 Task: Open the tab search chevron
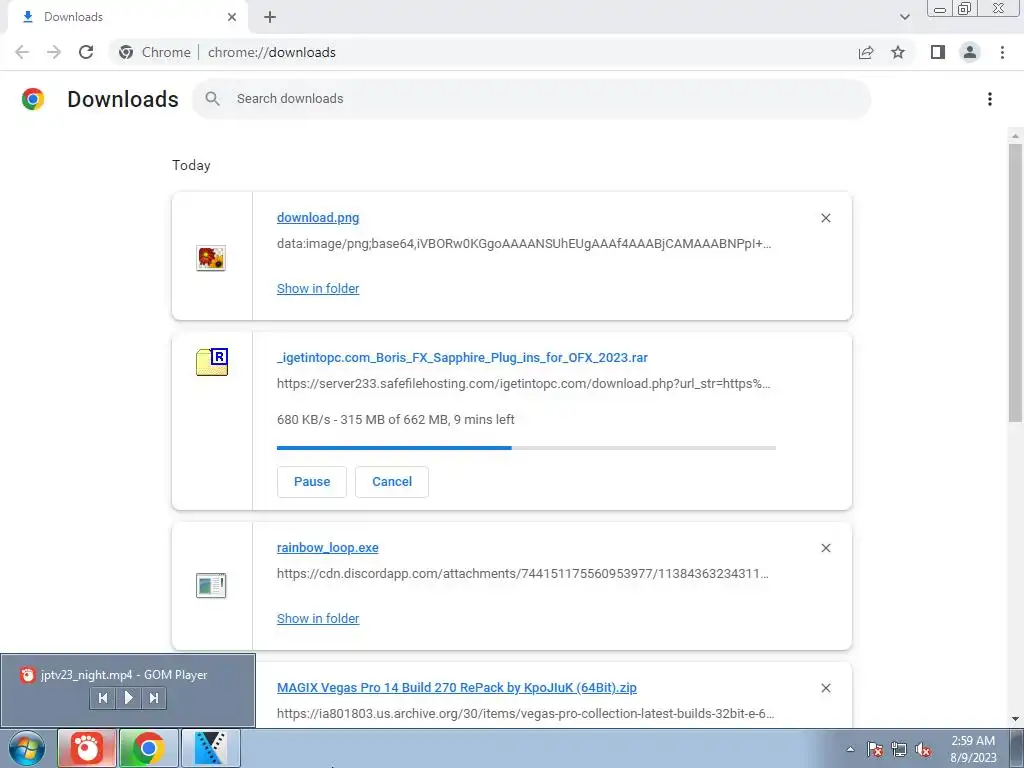tap(904, 17)
